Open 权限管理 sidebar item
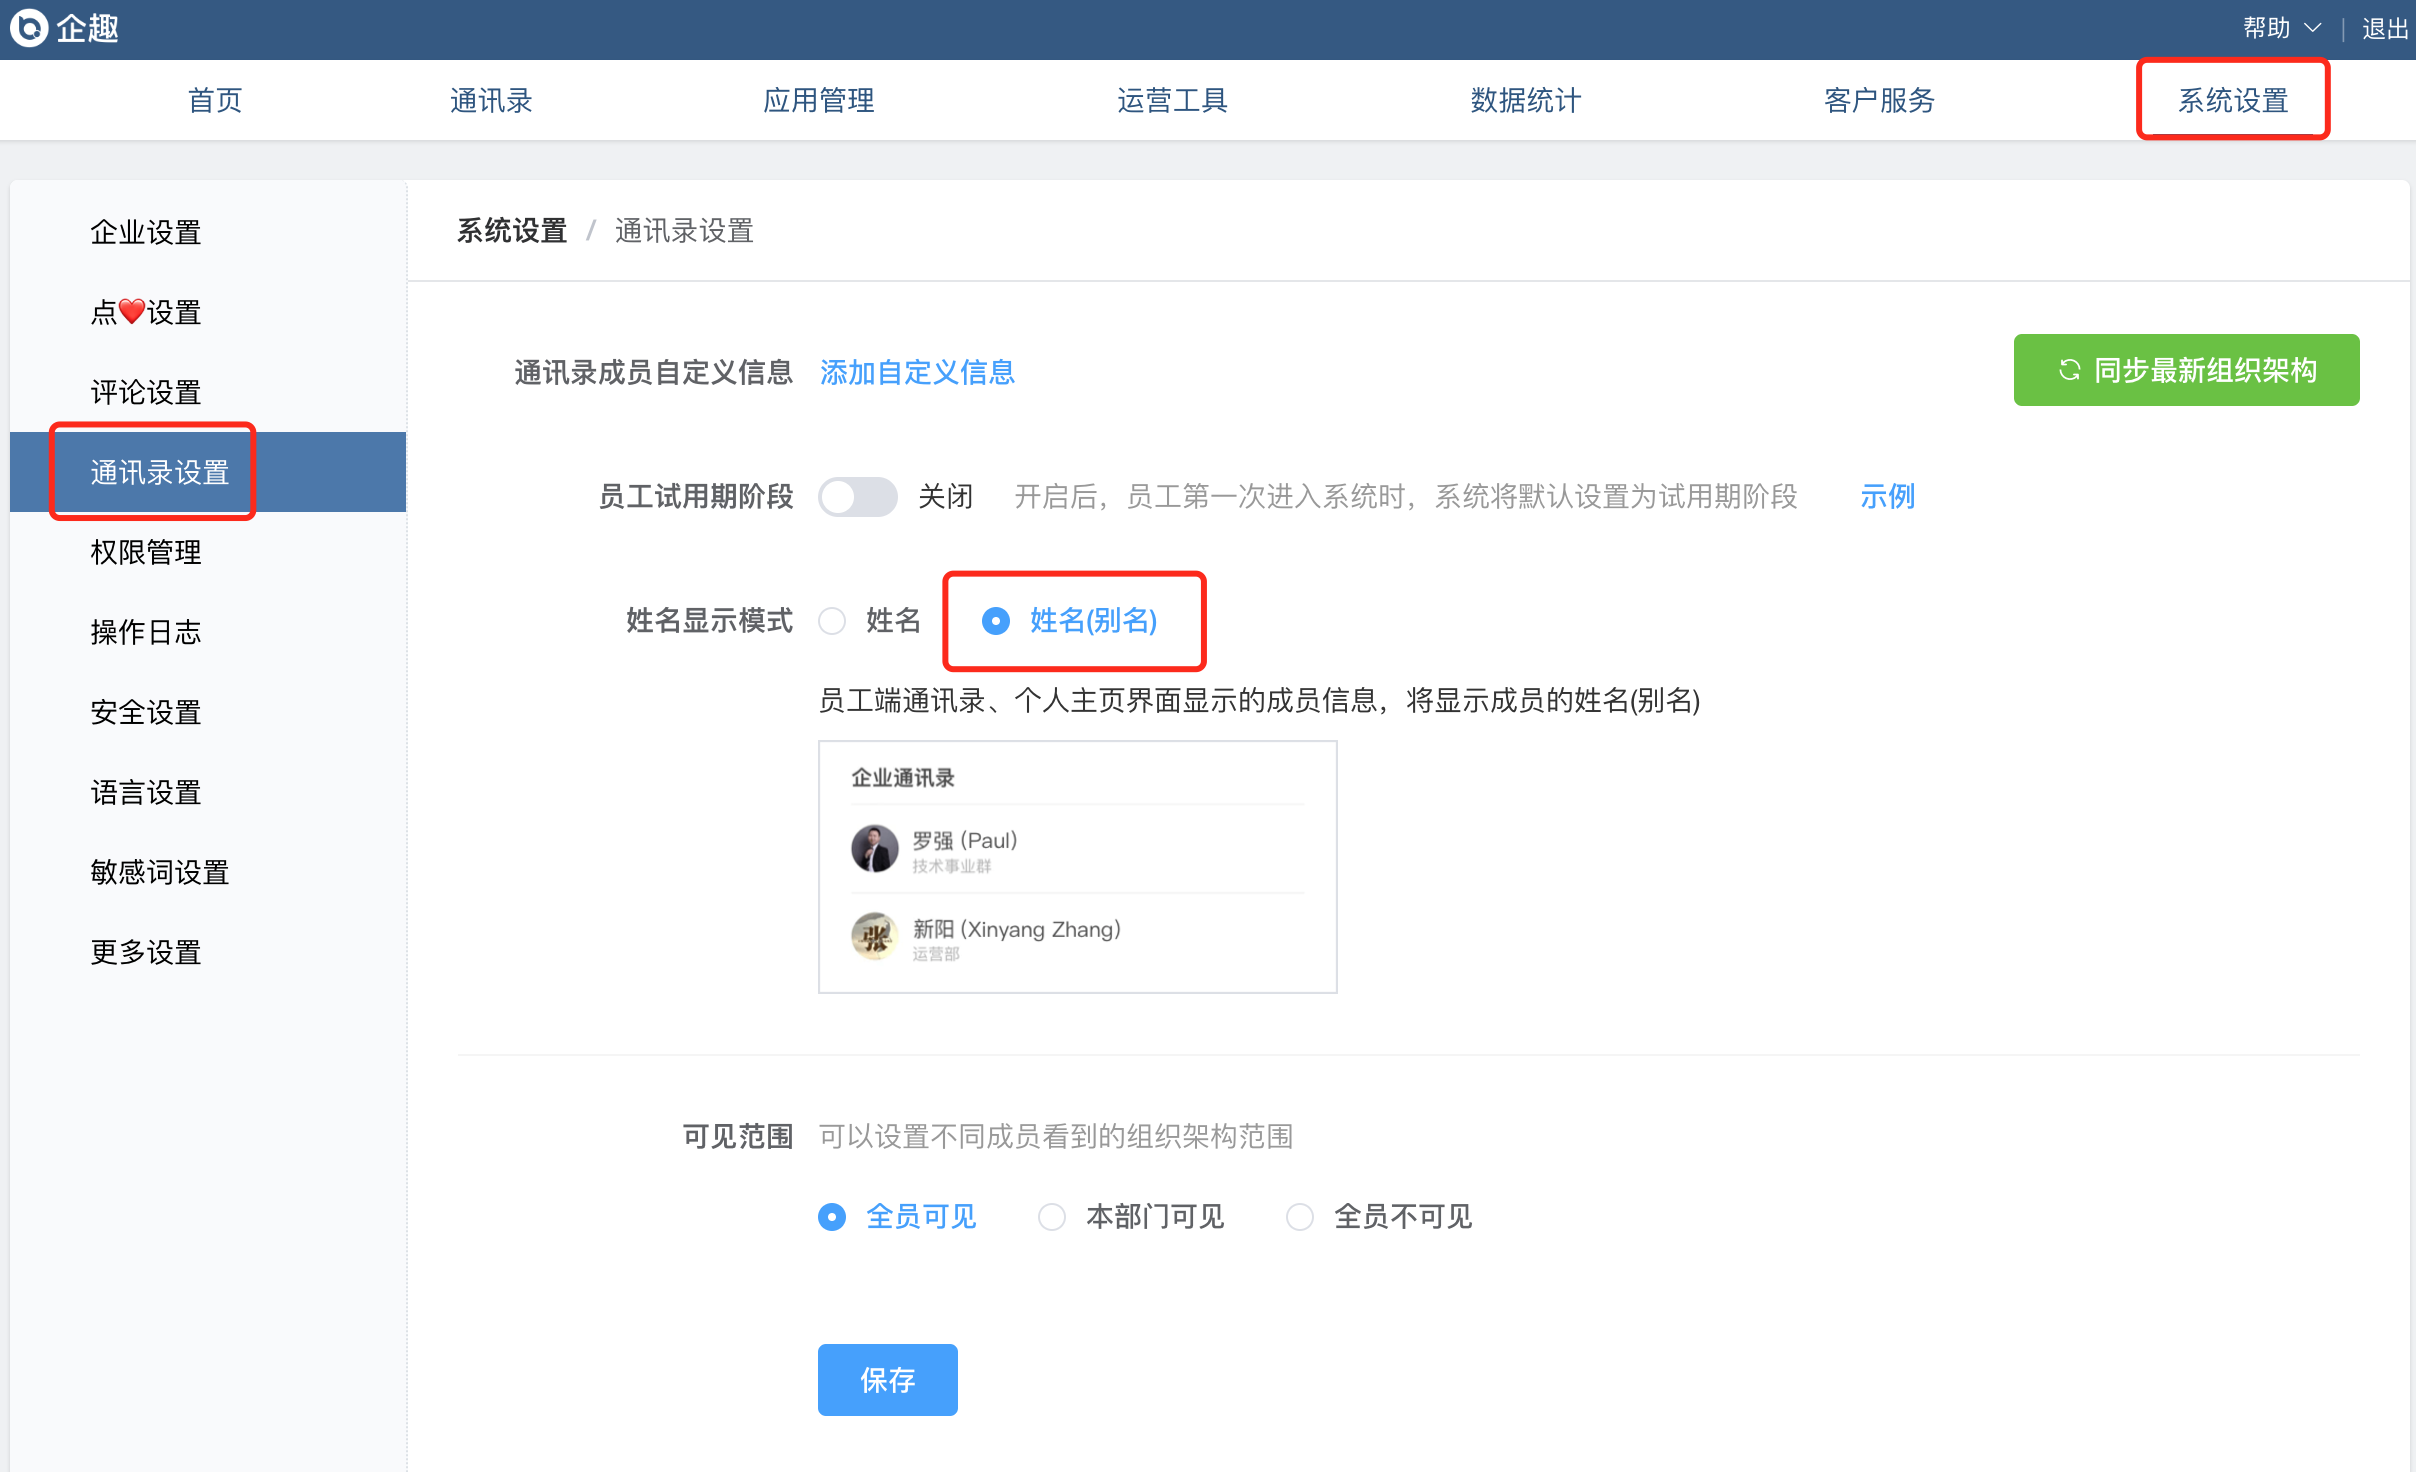The width and height of the screenshot is (2416, 1472). [146, 552]
